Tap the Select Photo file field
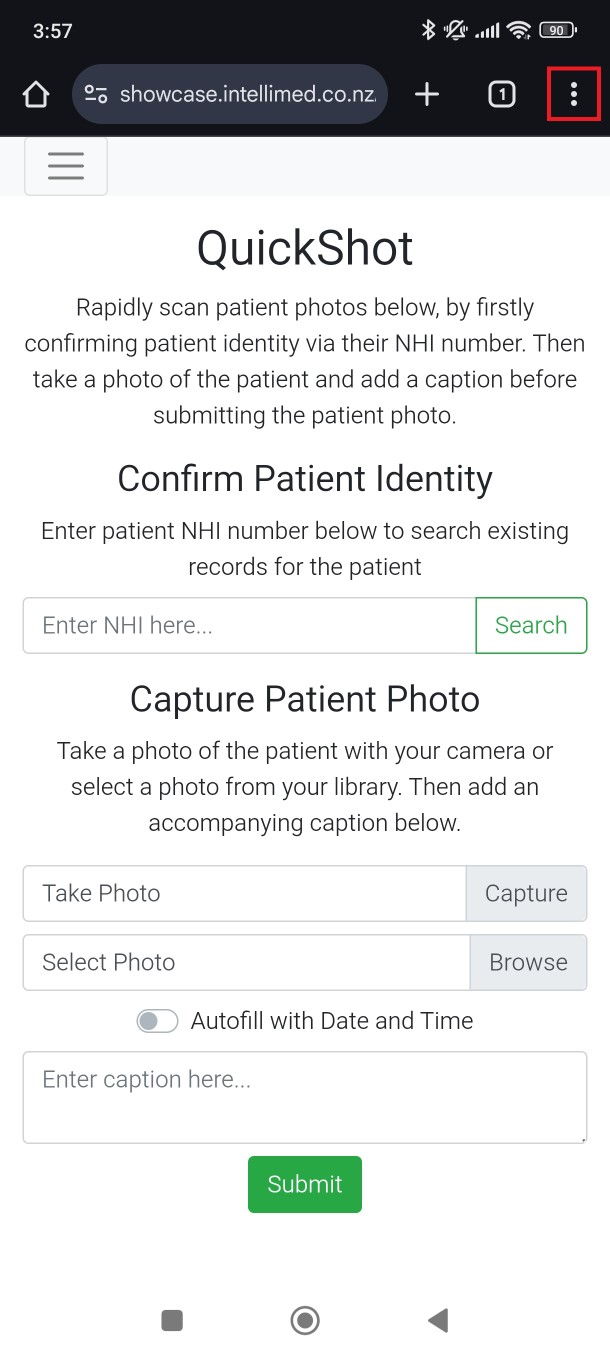610x1356 pixels. pyautogui.click(x=246, y=962)
